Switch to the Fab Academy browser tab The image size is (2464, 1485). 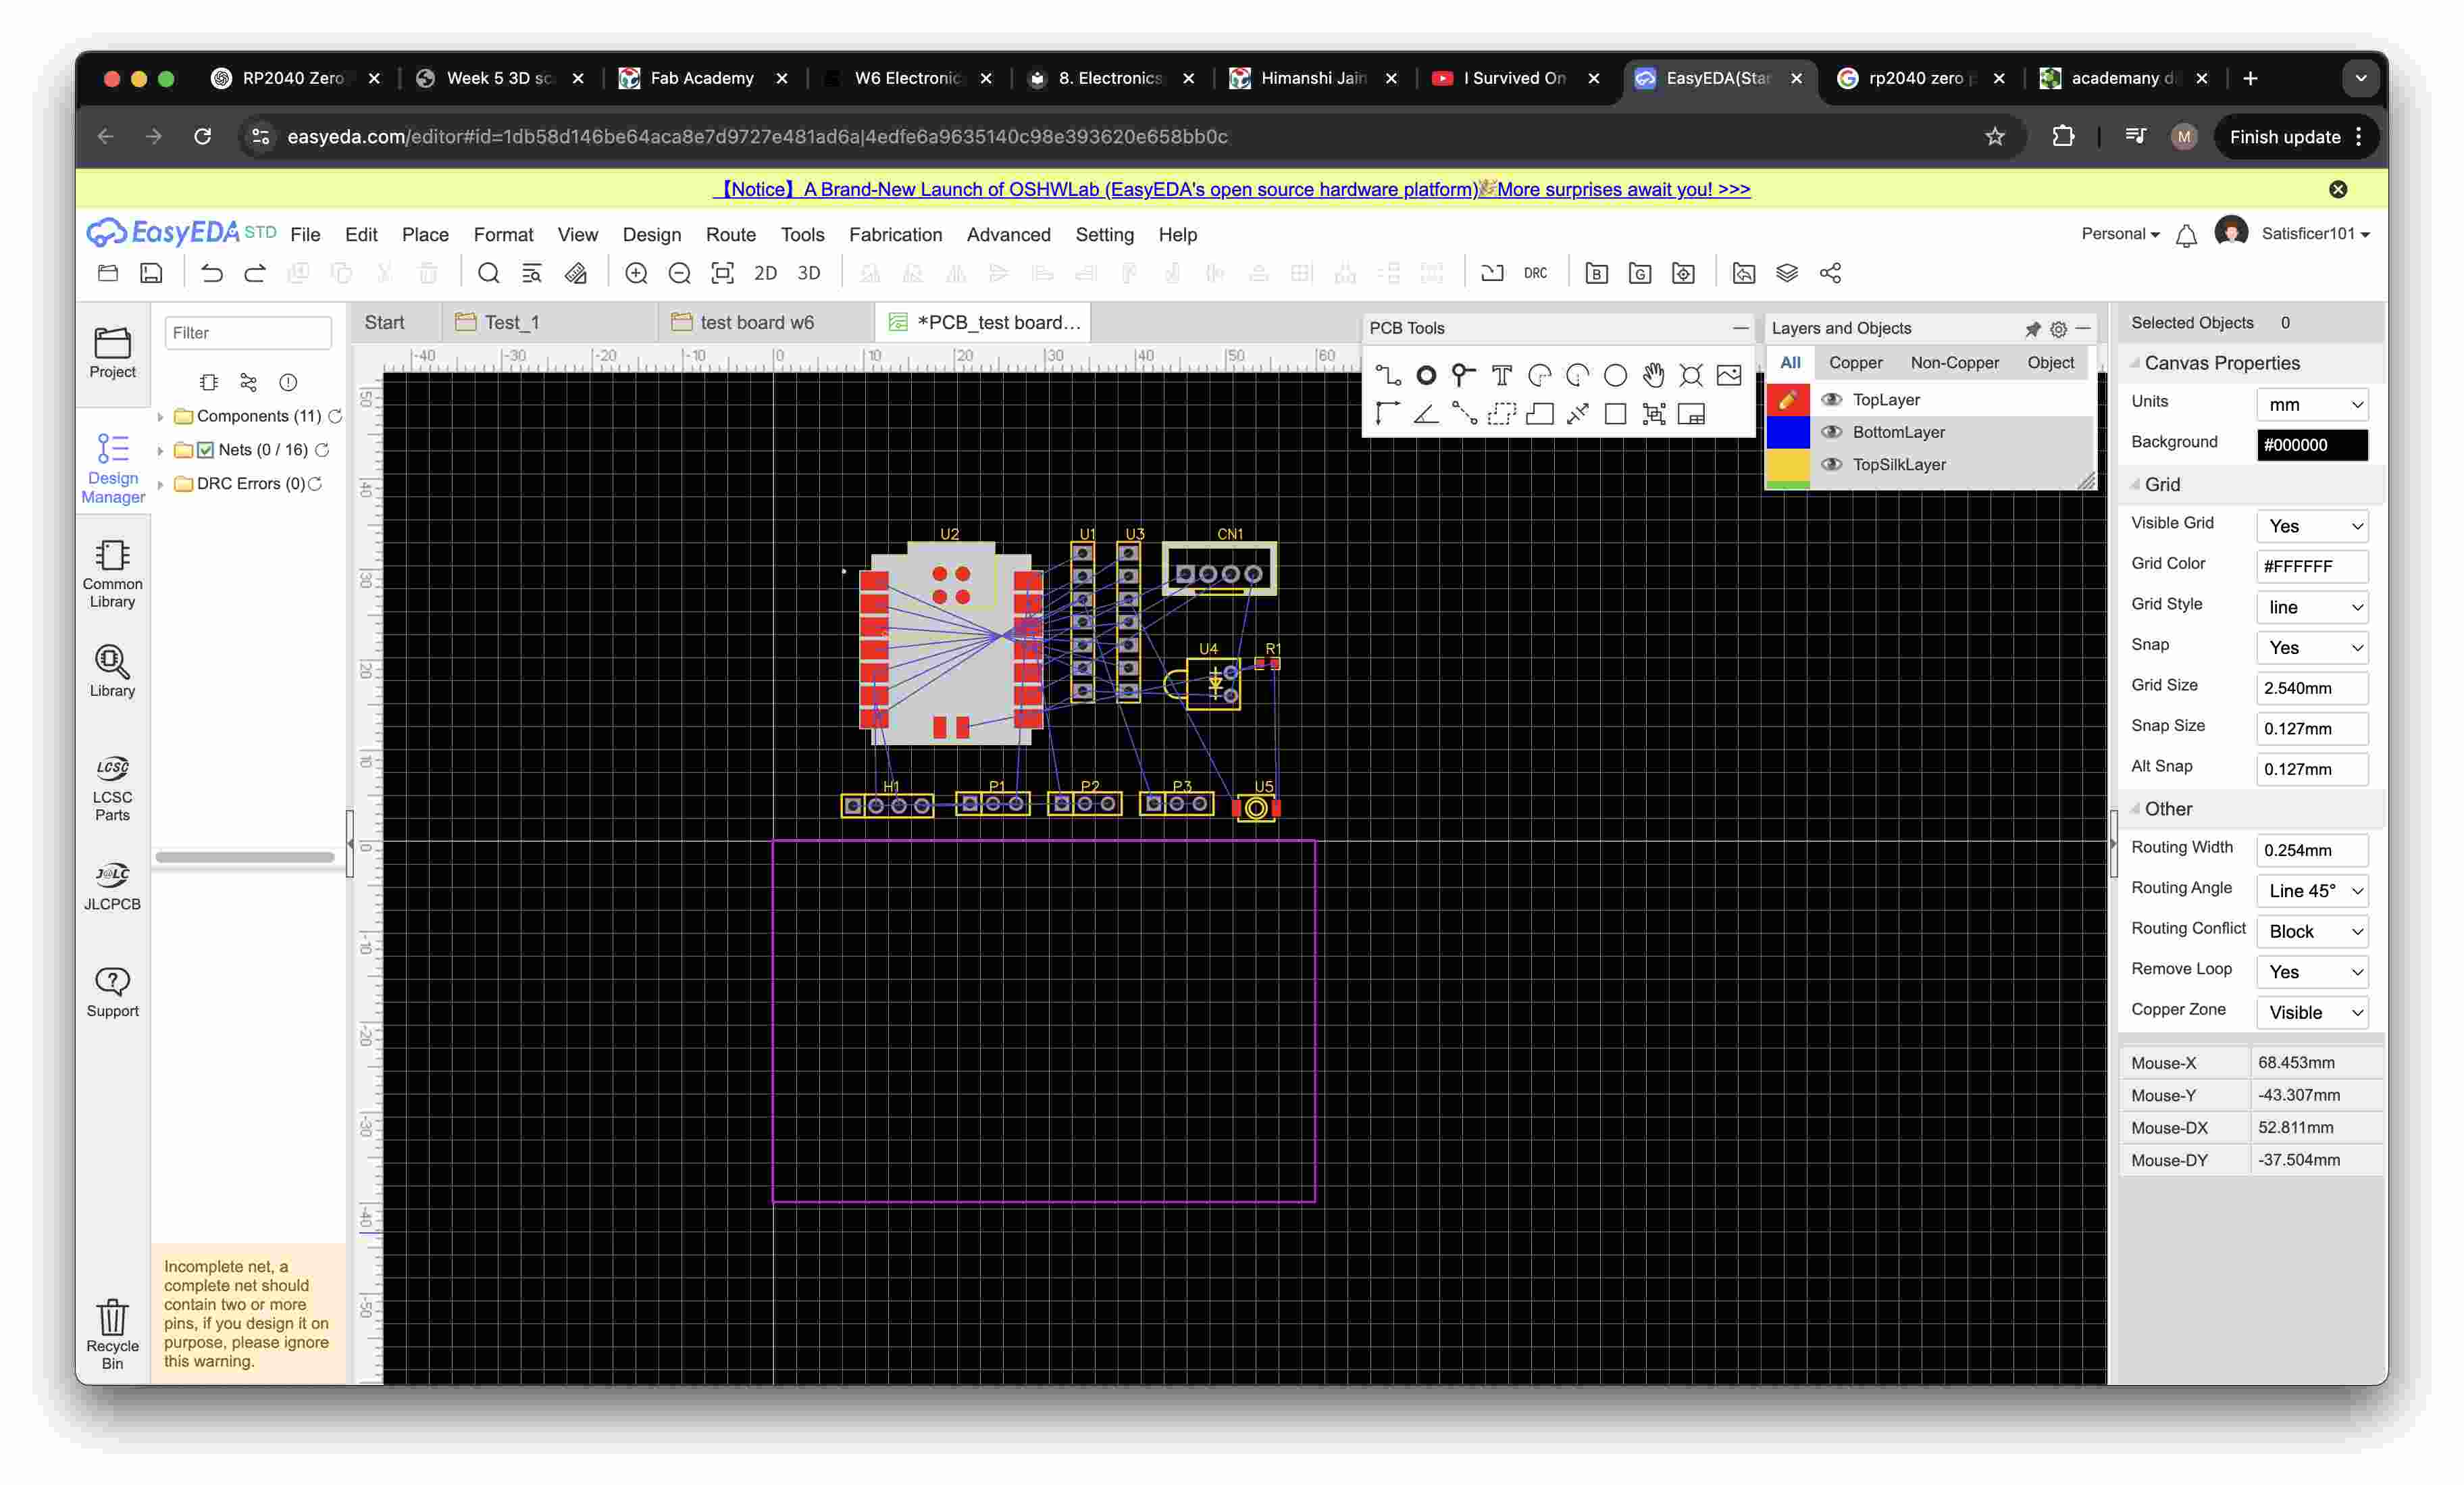[x=701, y=78]
